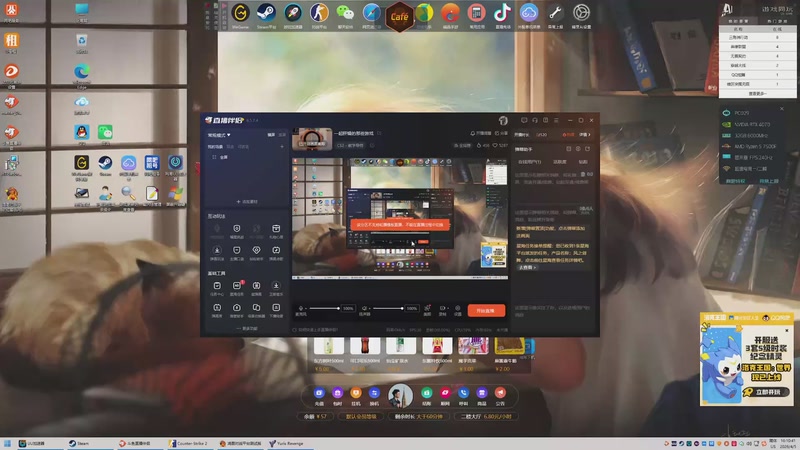
Task: Mute the speaker output in live companion
Action: click(x=364, y=308)
